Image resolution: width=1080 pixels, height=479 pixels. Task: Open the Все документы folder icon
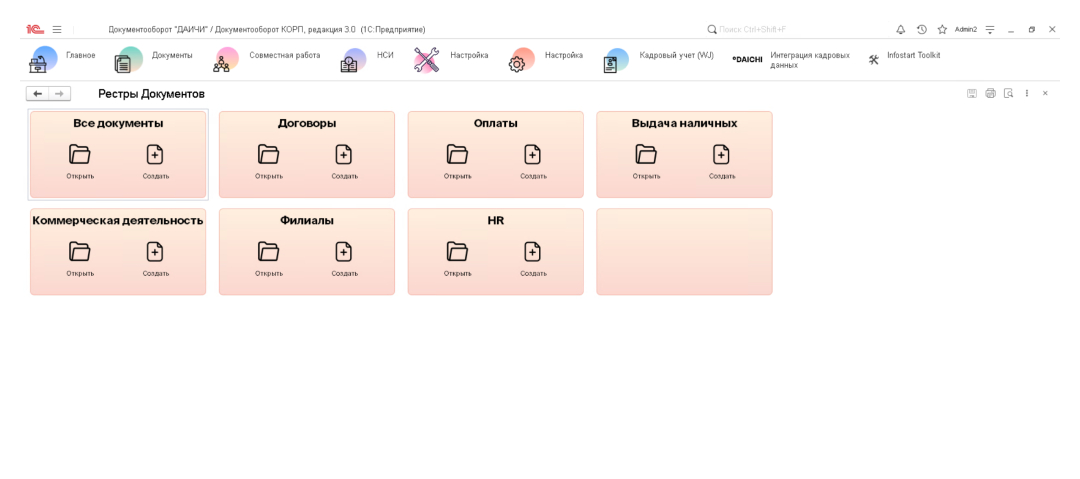(80, 154)
